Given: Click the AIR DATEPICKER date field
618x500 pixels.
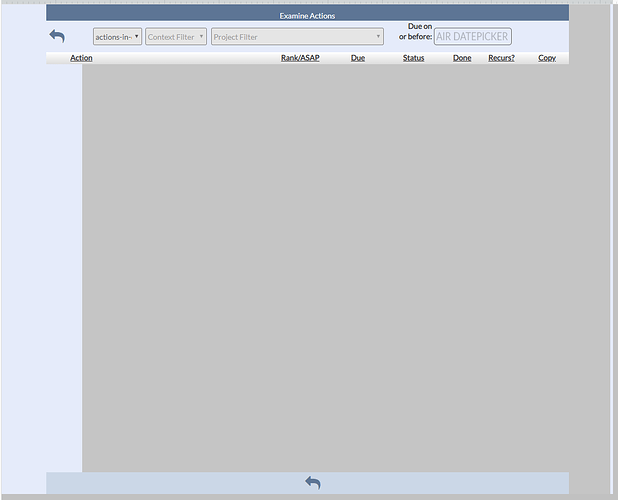Looking at the screenshot, I should [x=473, y=36].
